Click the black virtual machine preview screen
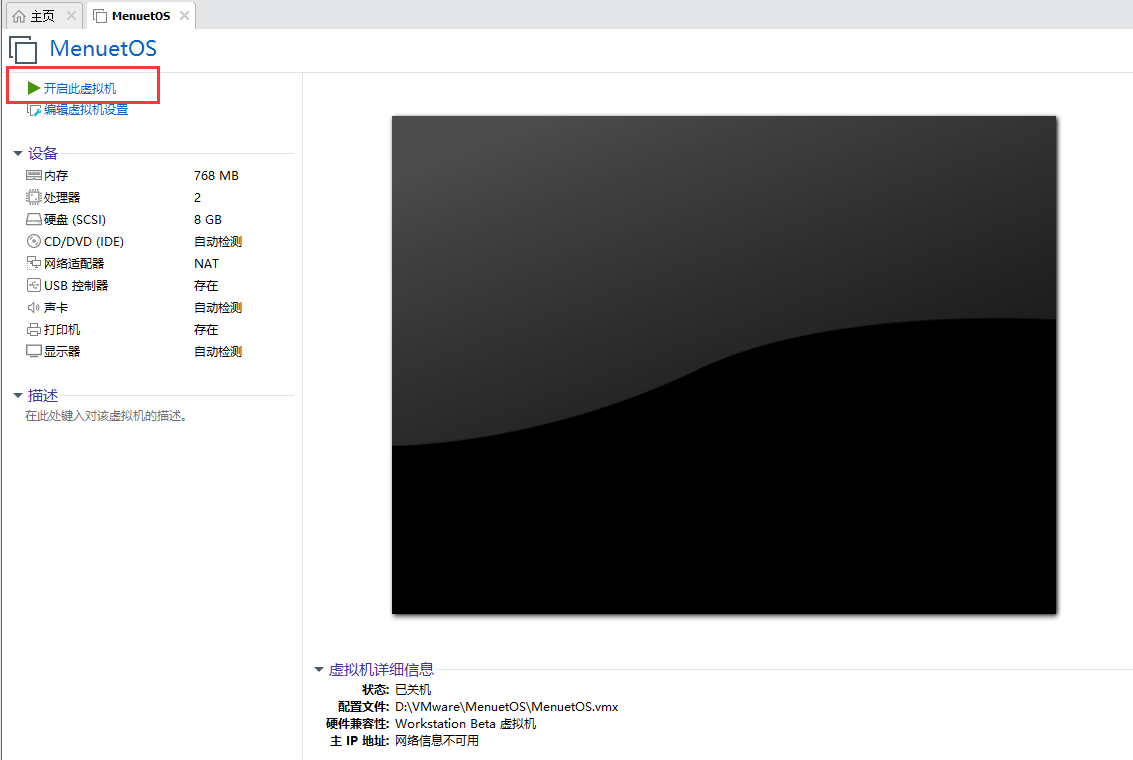This screenshot has height=760, width=1133. click(723, 365)
